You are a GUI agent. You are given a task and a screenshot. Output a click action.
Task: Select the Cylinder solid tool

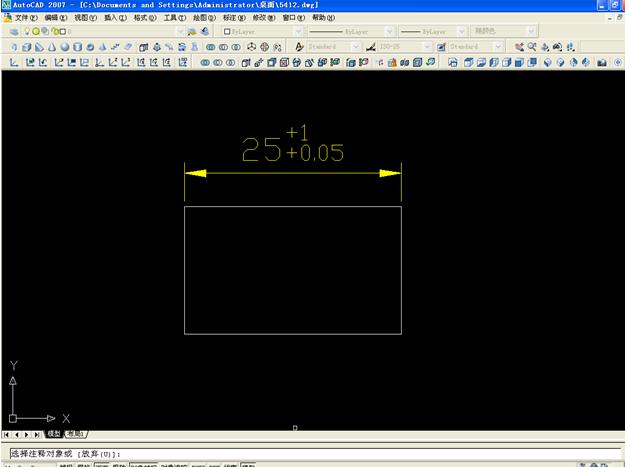point(77,47)
